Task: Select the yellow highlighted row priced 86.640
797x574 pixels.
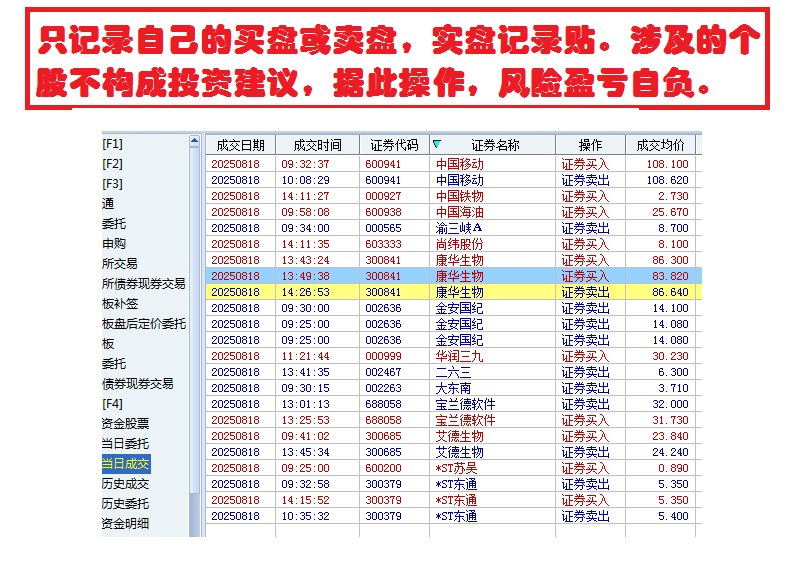Action: click(454, 292)
